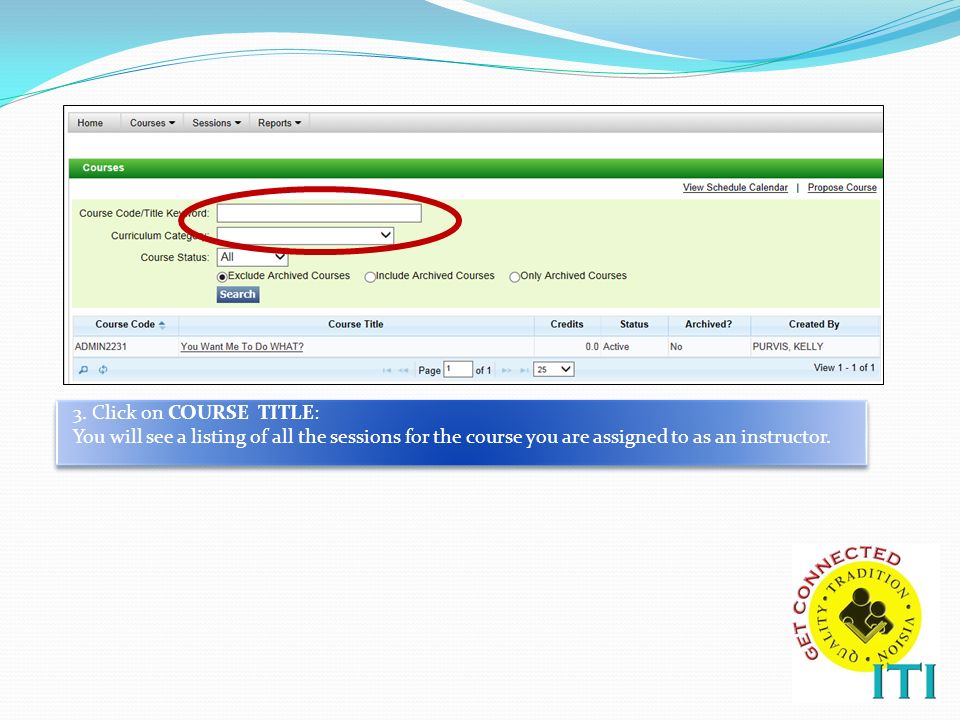This screenshot has height=720, width=960.
Task: Click the refresh grid icon in footer
Action: pos(103,369)
